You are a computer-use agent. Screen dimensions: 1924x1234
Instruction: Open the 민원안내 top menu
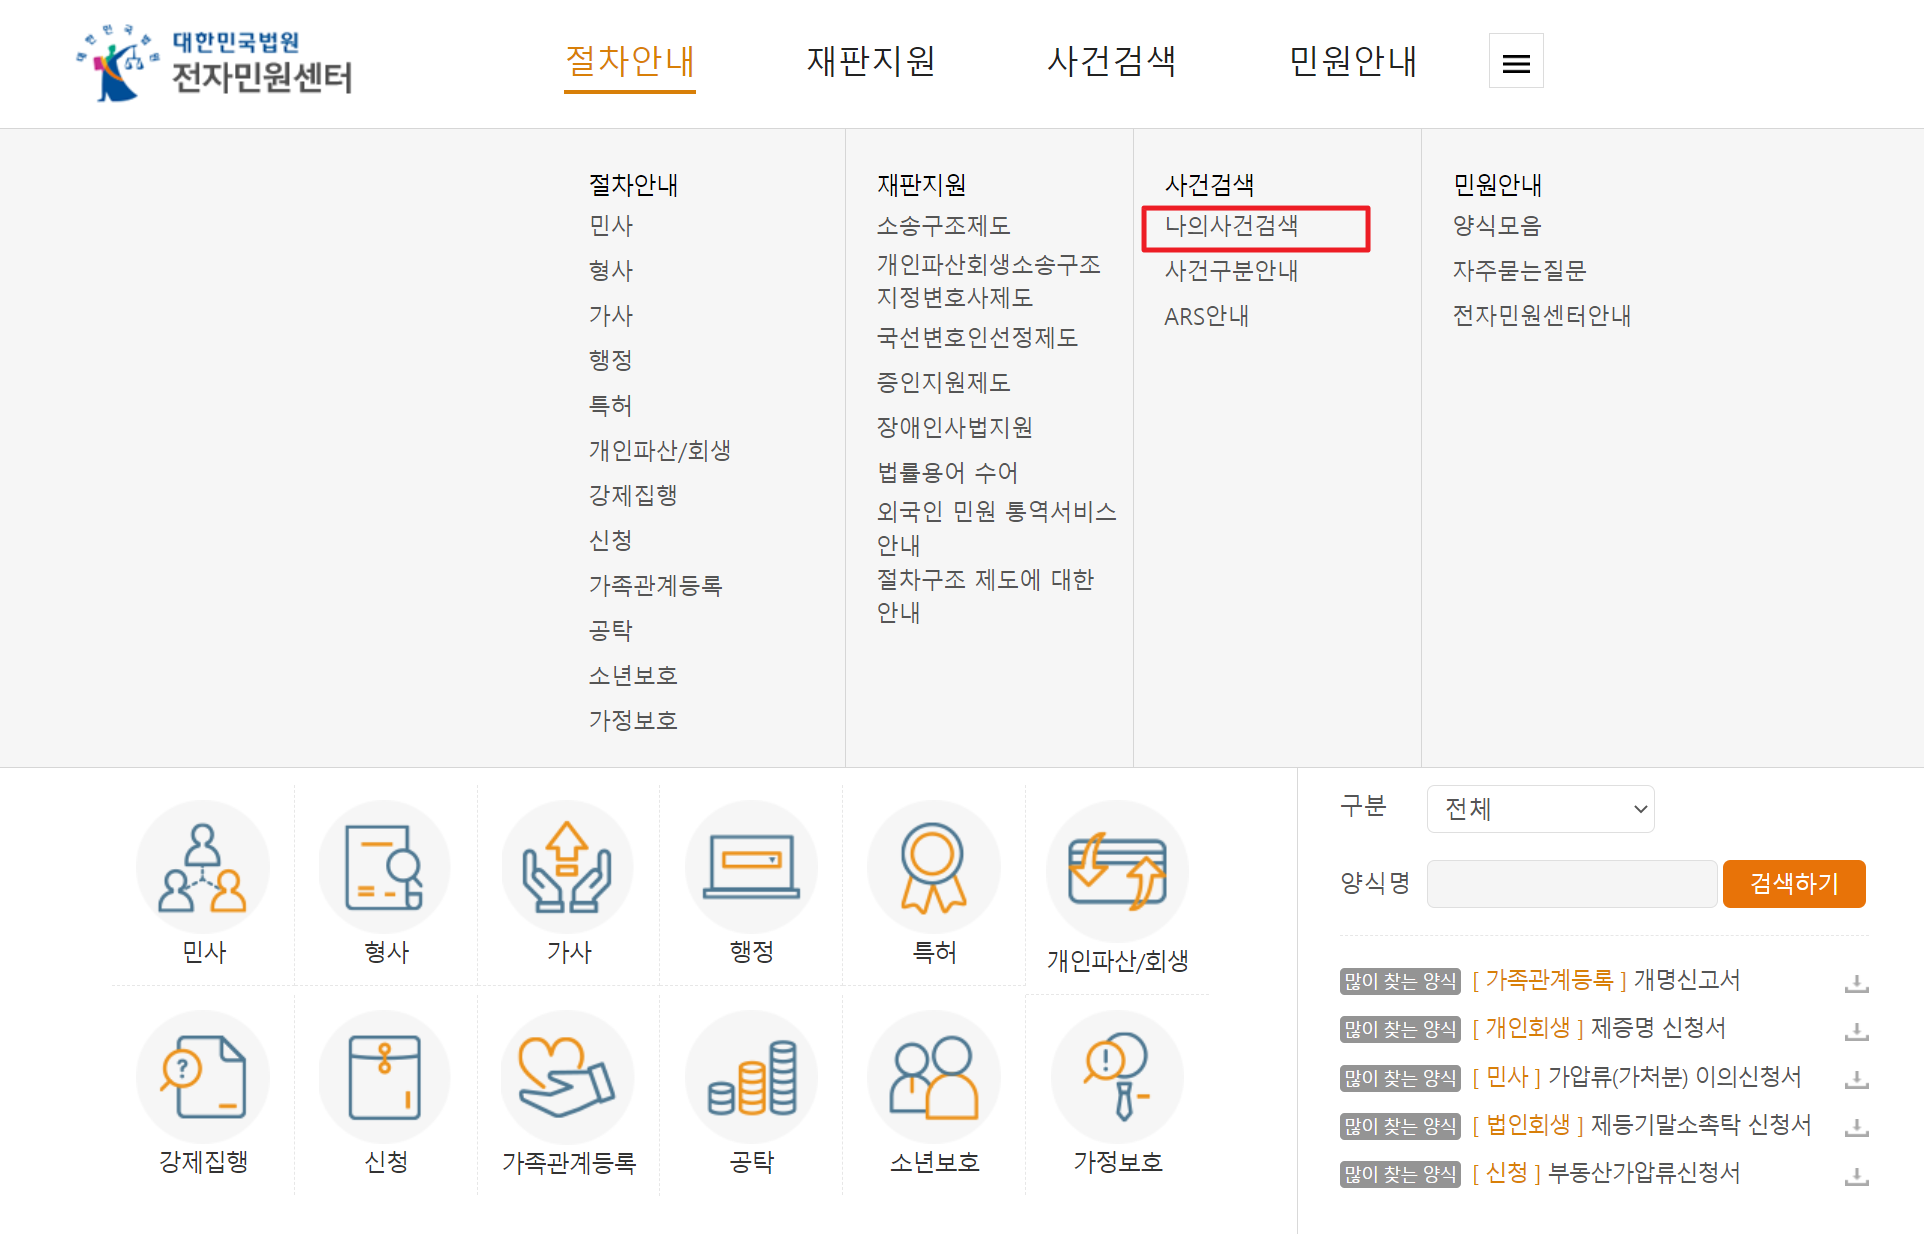coord(1353,62)
